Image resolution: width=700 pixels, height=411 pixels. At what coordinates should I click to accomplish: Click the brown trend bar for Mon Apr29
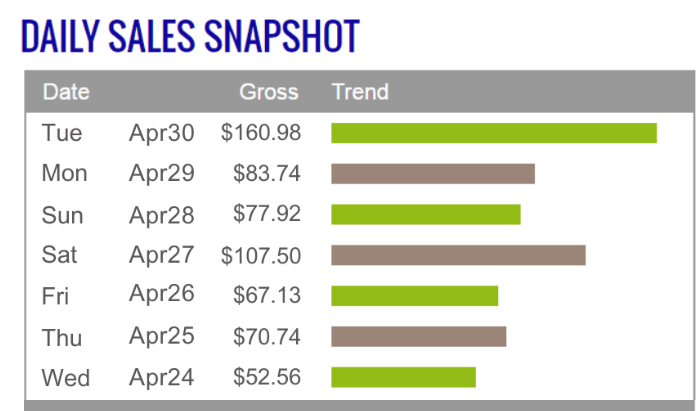click(432, 174)
